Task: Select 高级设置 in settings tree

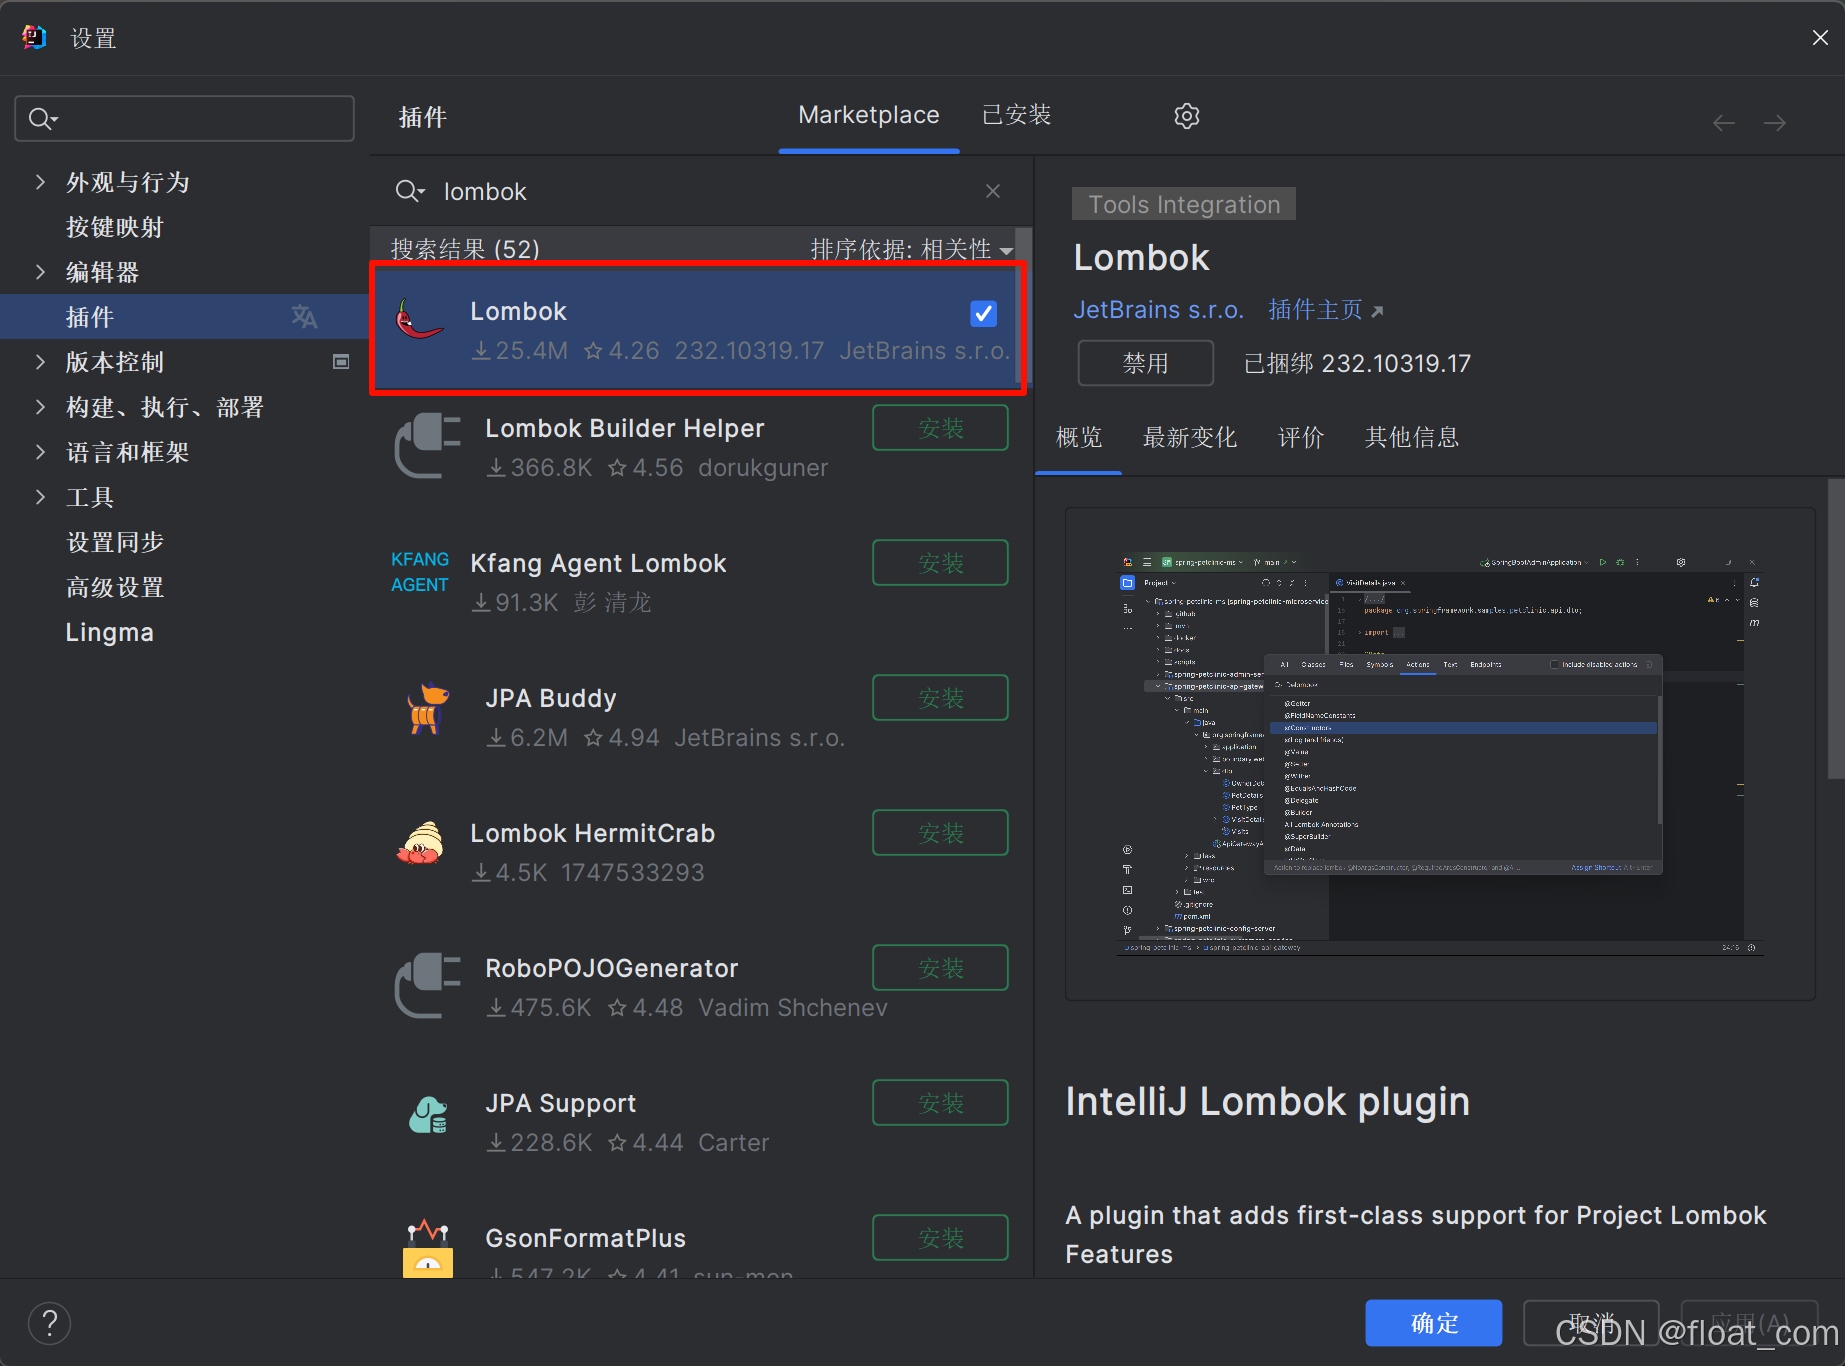Action: click(x=114, y=587)
